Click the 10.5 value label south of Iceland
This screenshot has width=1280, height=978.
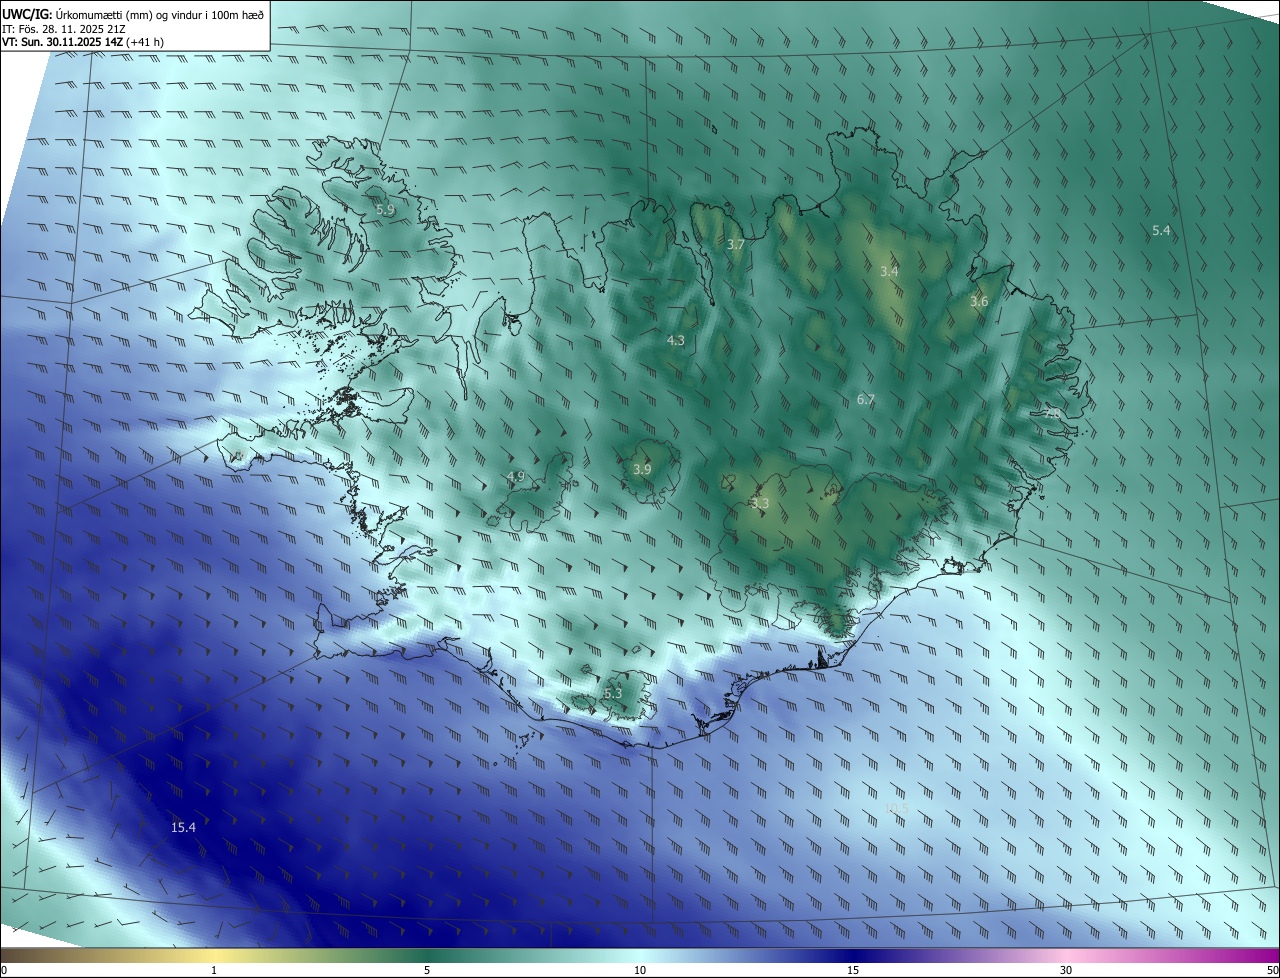pos(897,808)
